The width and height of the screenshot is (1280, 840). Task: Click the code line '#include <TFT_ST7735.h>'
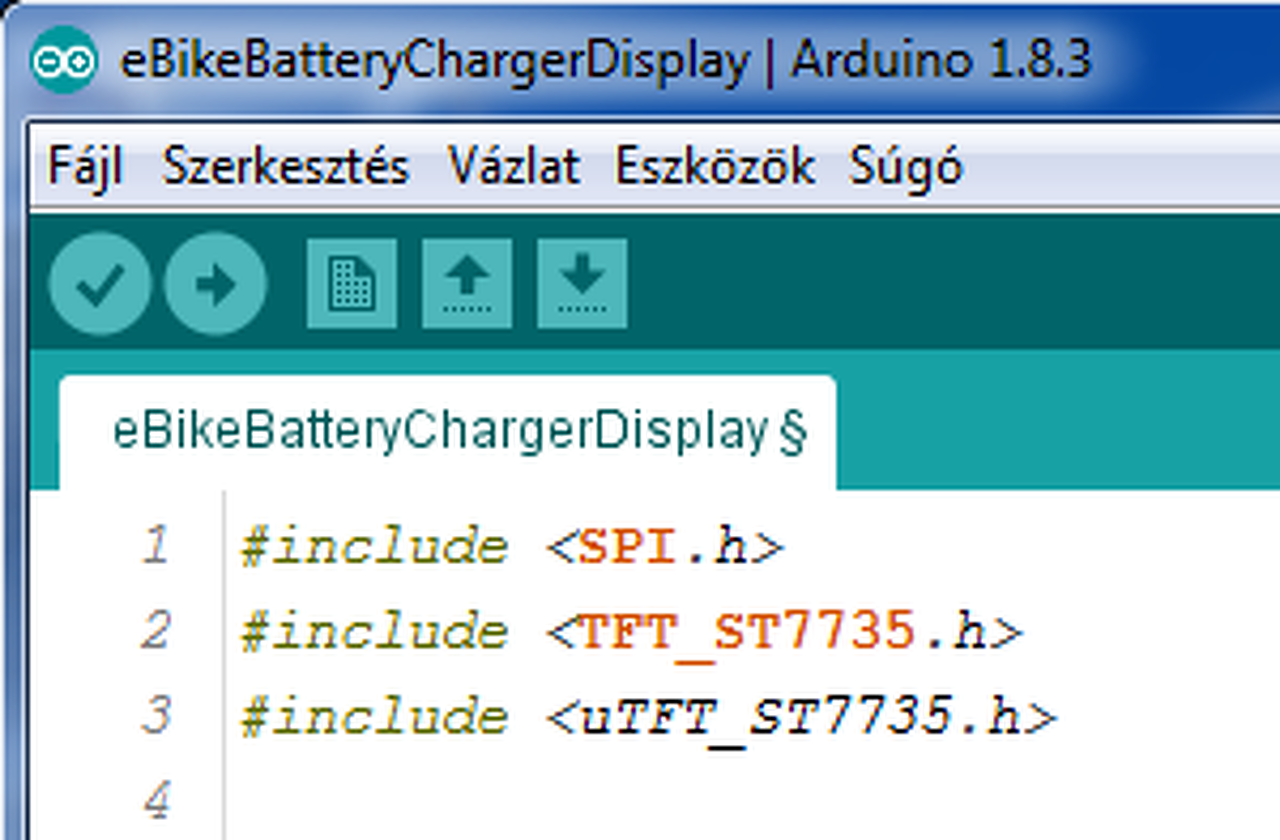coord(632,633)
